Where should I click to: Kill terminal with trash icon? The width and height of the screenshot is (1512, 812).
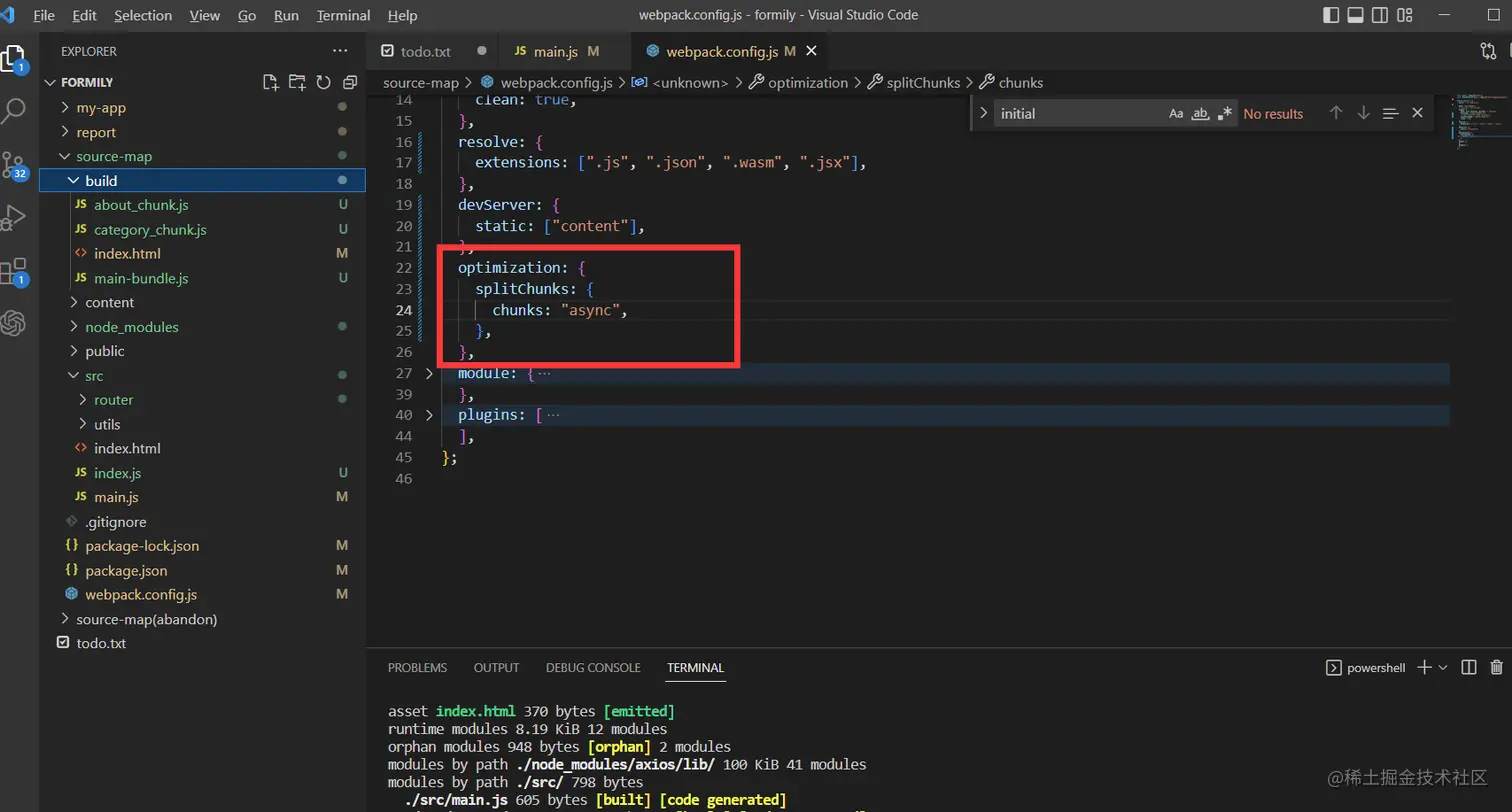click(x=1496, y=667)
